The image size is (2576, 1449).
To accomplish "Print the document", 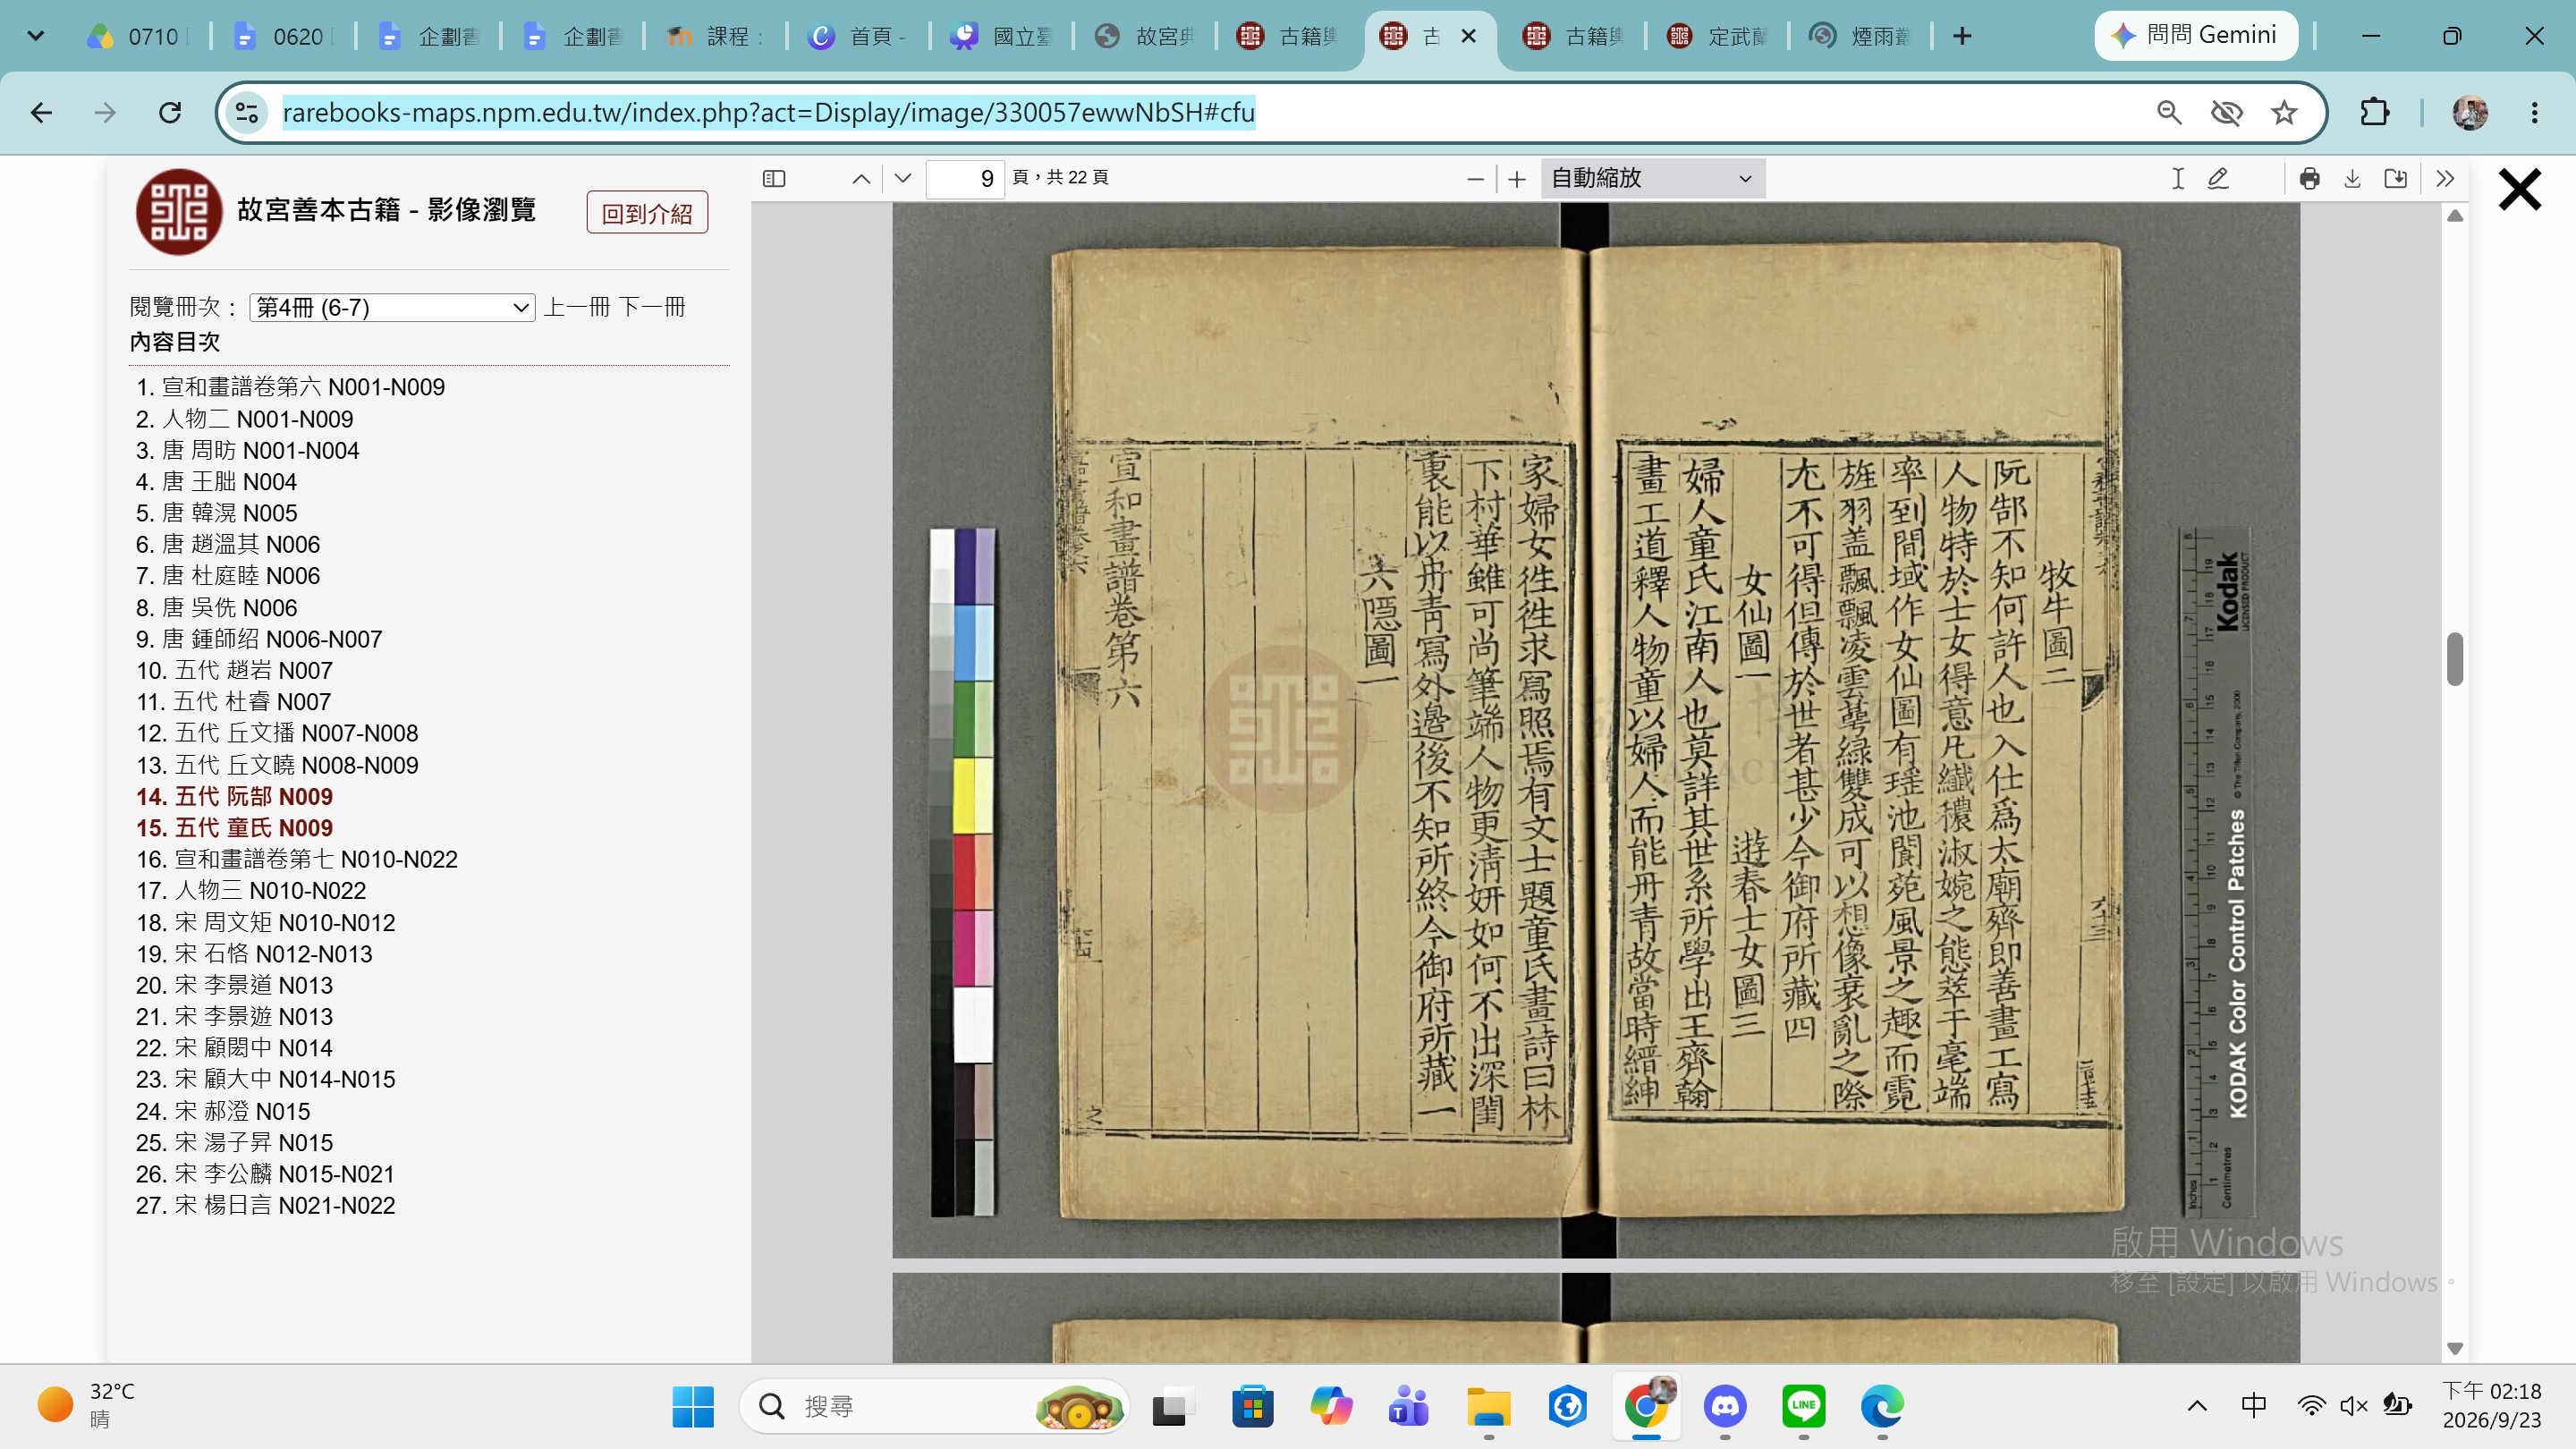I will click(x=2309, y=178).
